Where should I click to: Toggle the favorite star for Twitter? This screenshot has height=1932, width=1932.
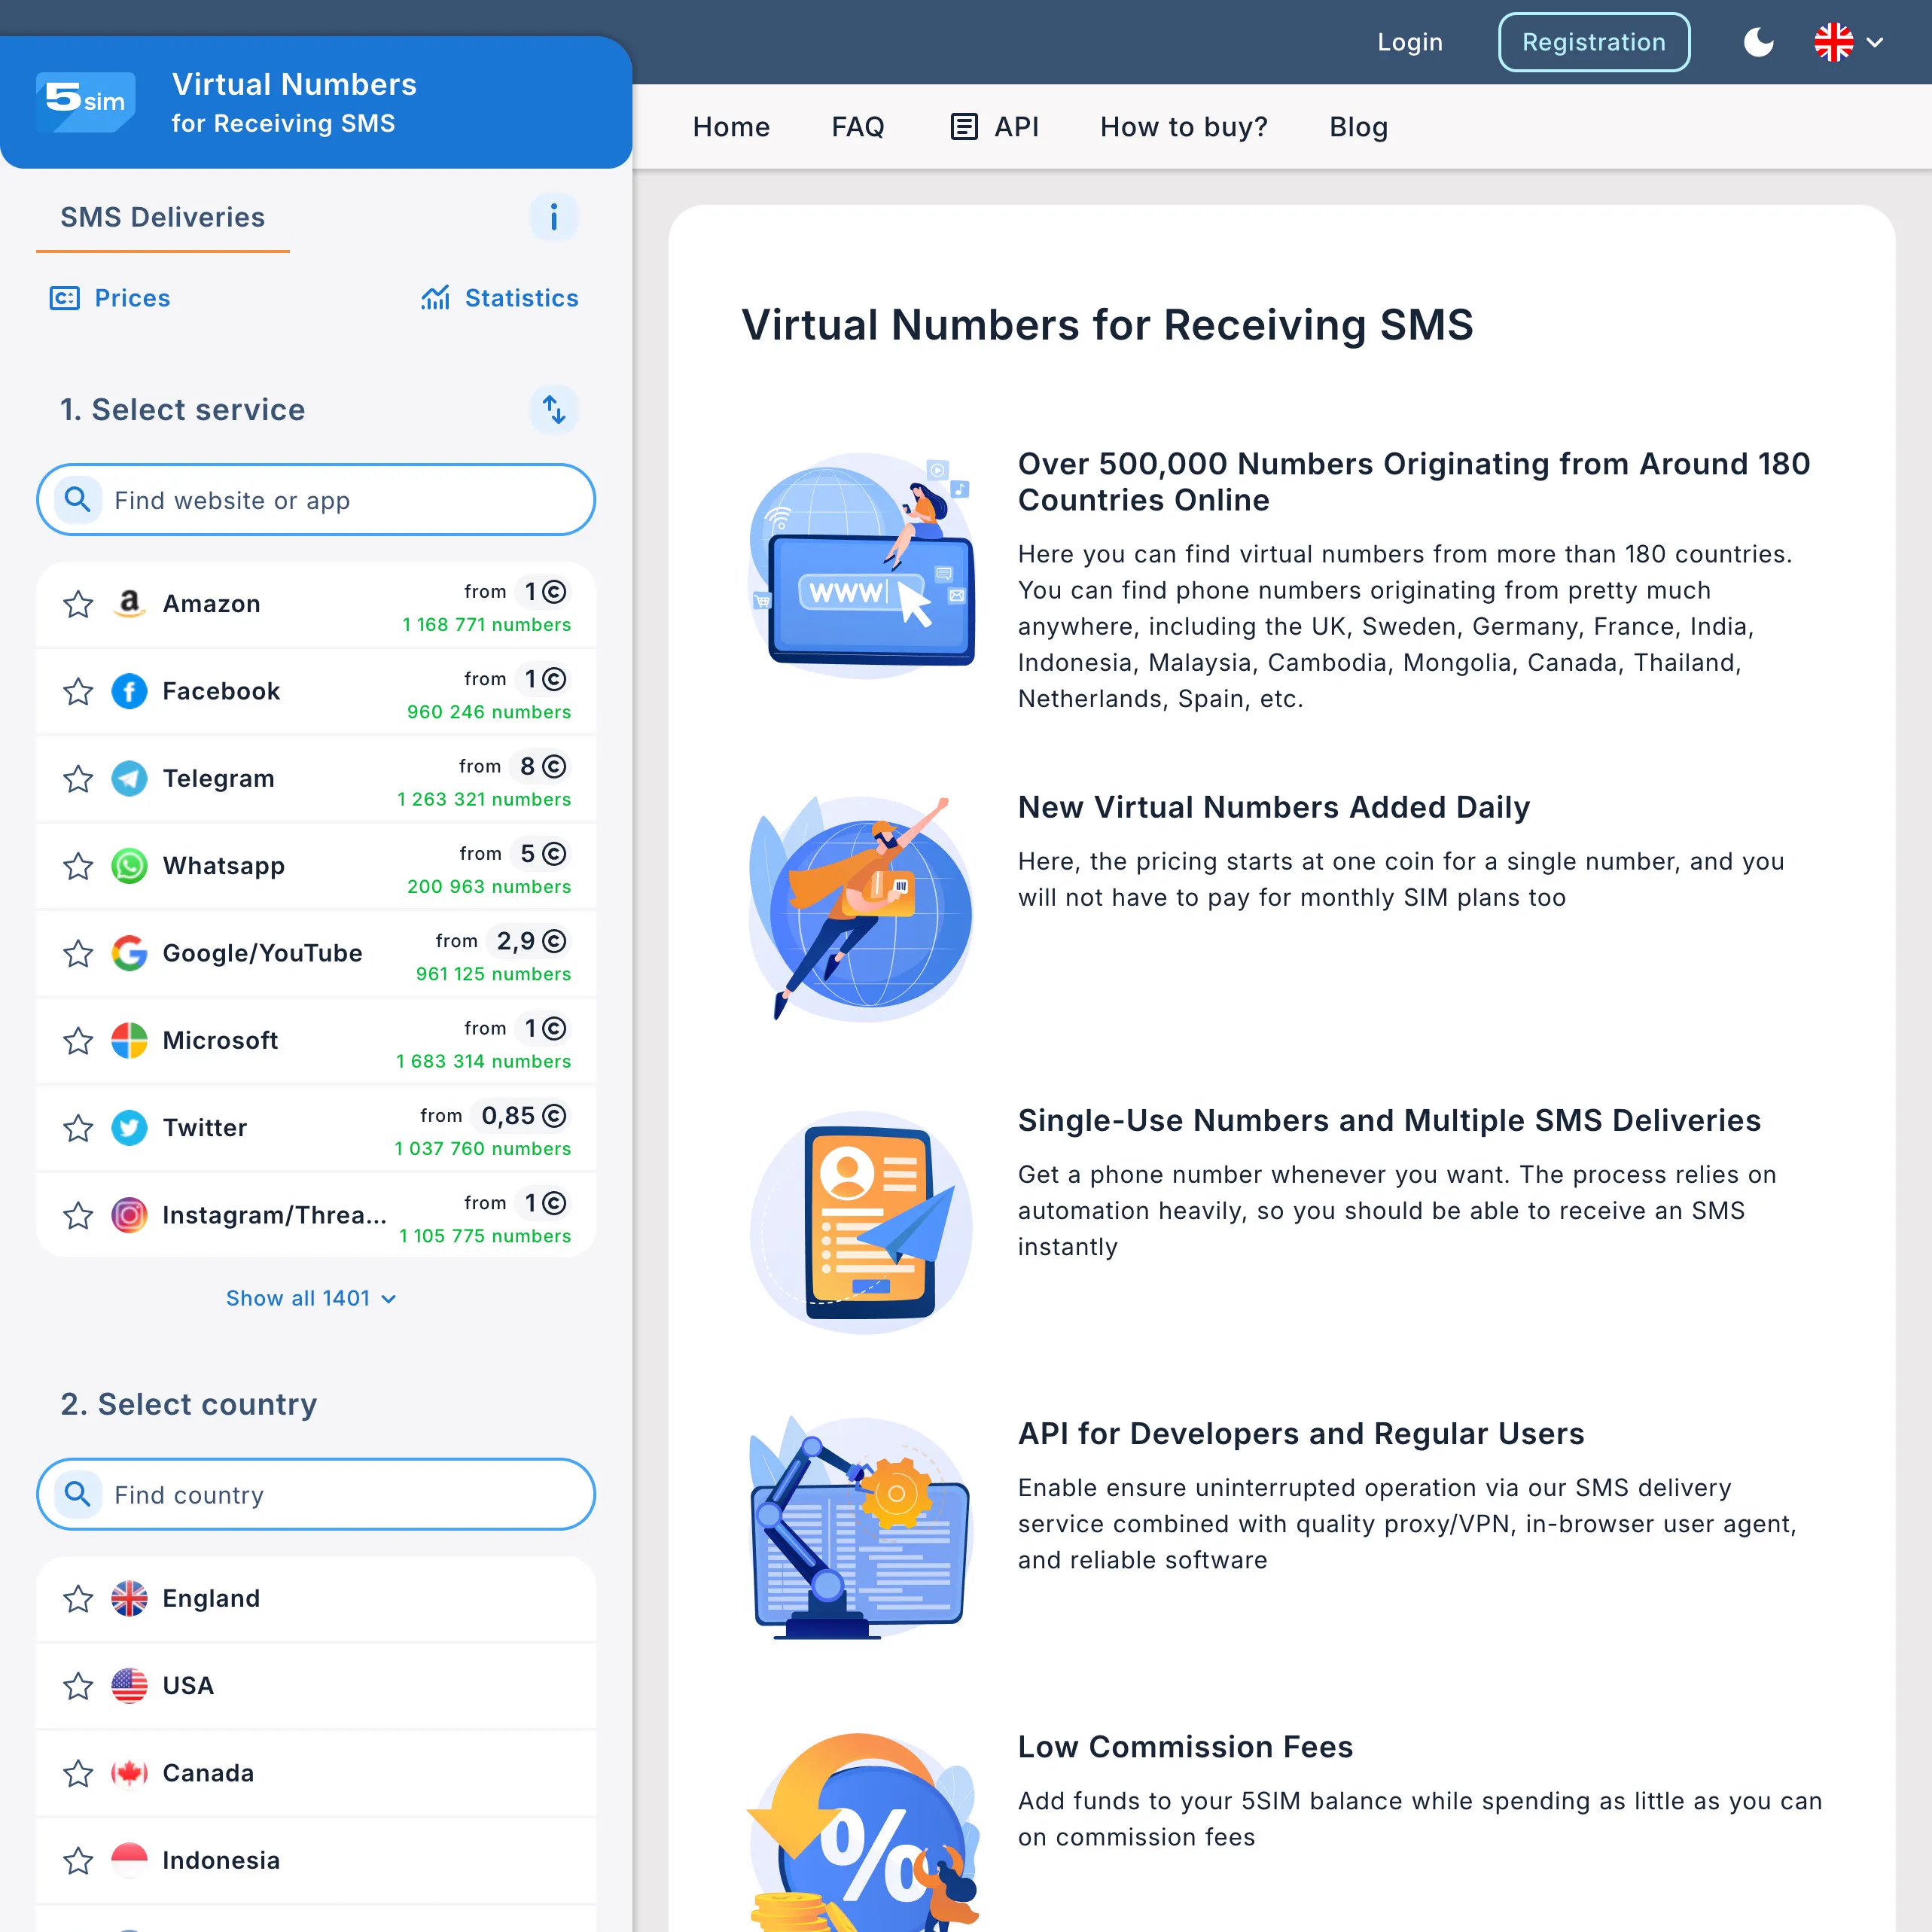tap(78, 1128)
